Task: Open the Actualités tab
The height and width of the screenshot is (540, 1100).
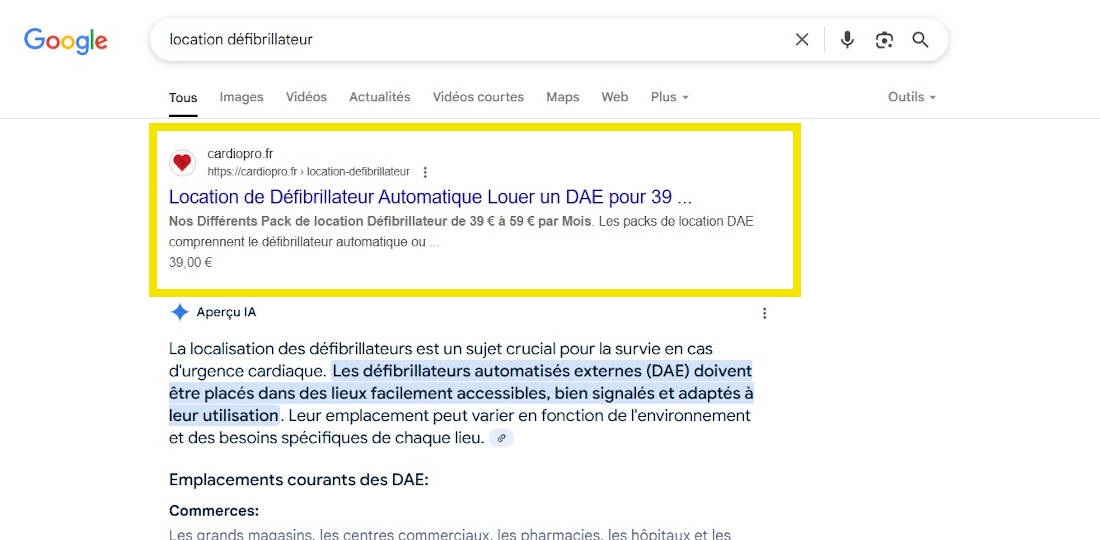Action: (x=380, y=97)
